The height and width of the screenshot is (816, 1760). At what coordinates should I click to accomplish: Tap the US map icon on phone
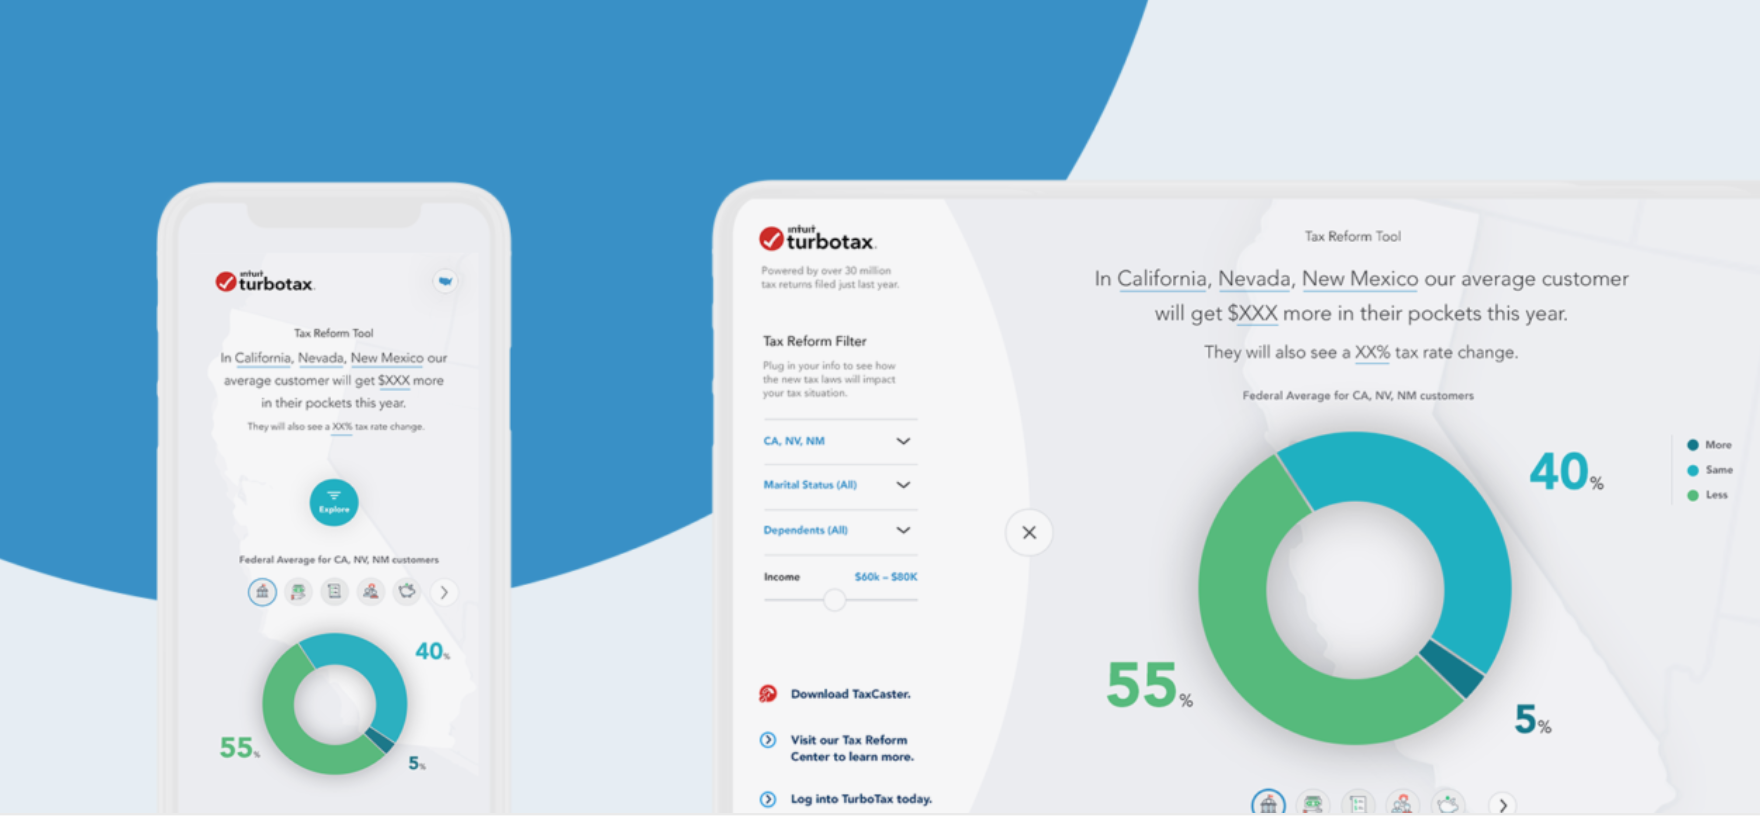[x=445, y=281]
